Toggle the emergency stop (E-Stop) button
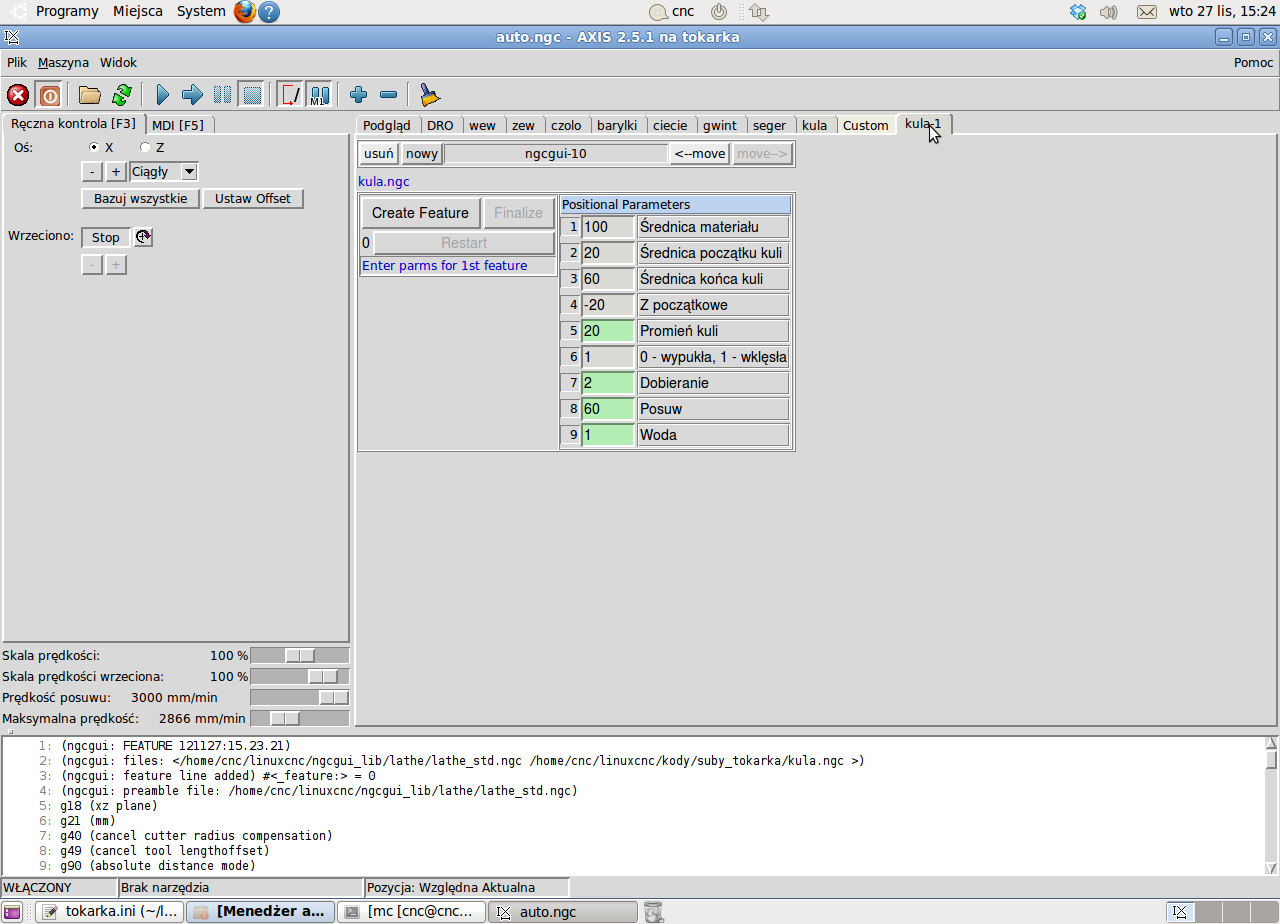 [x=18, y=95]
